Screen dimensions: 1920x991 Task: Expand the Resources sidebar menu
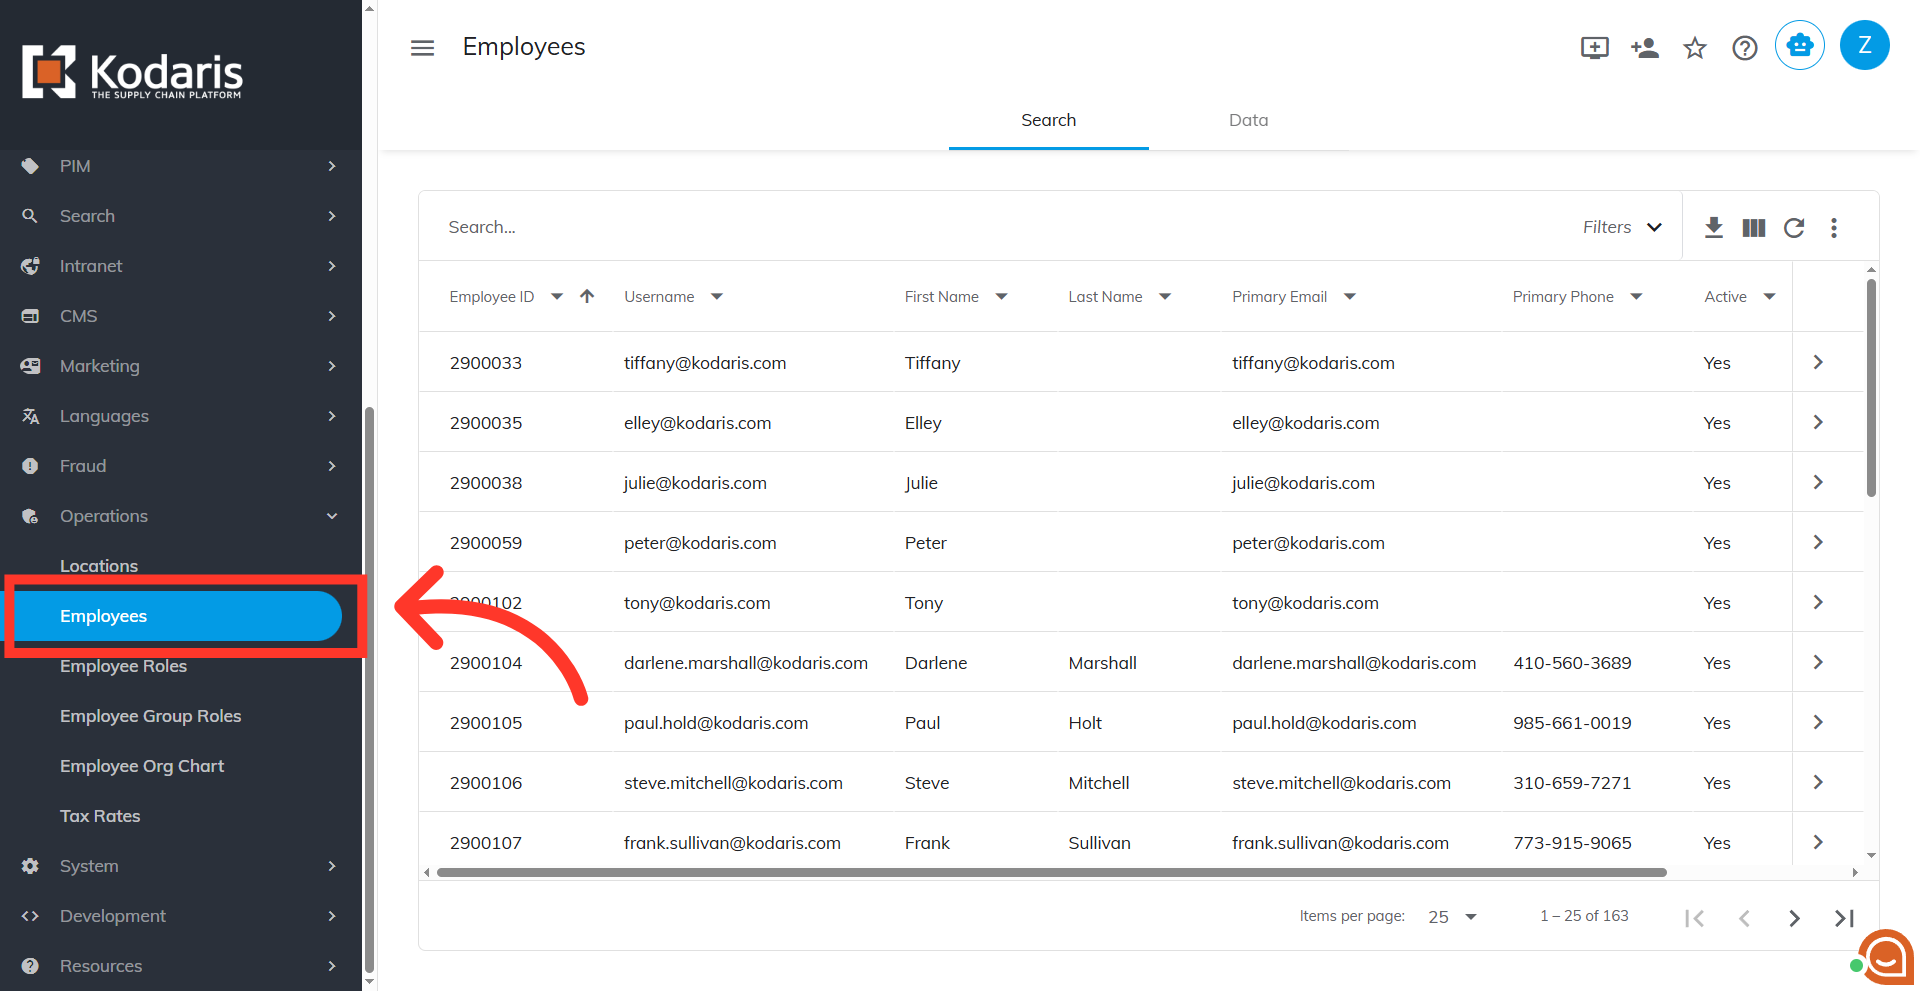click(180, 966)
